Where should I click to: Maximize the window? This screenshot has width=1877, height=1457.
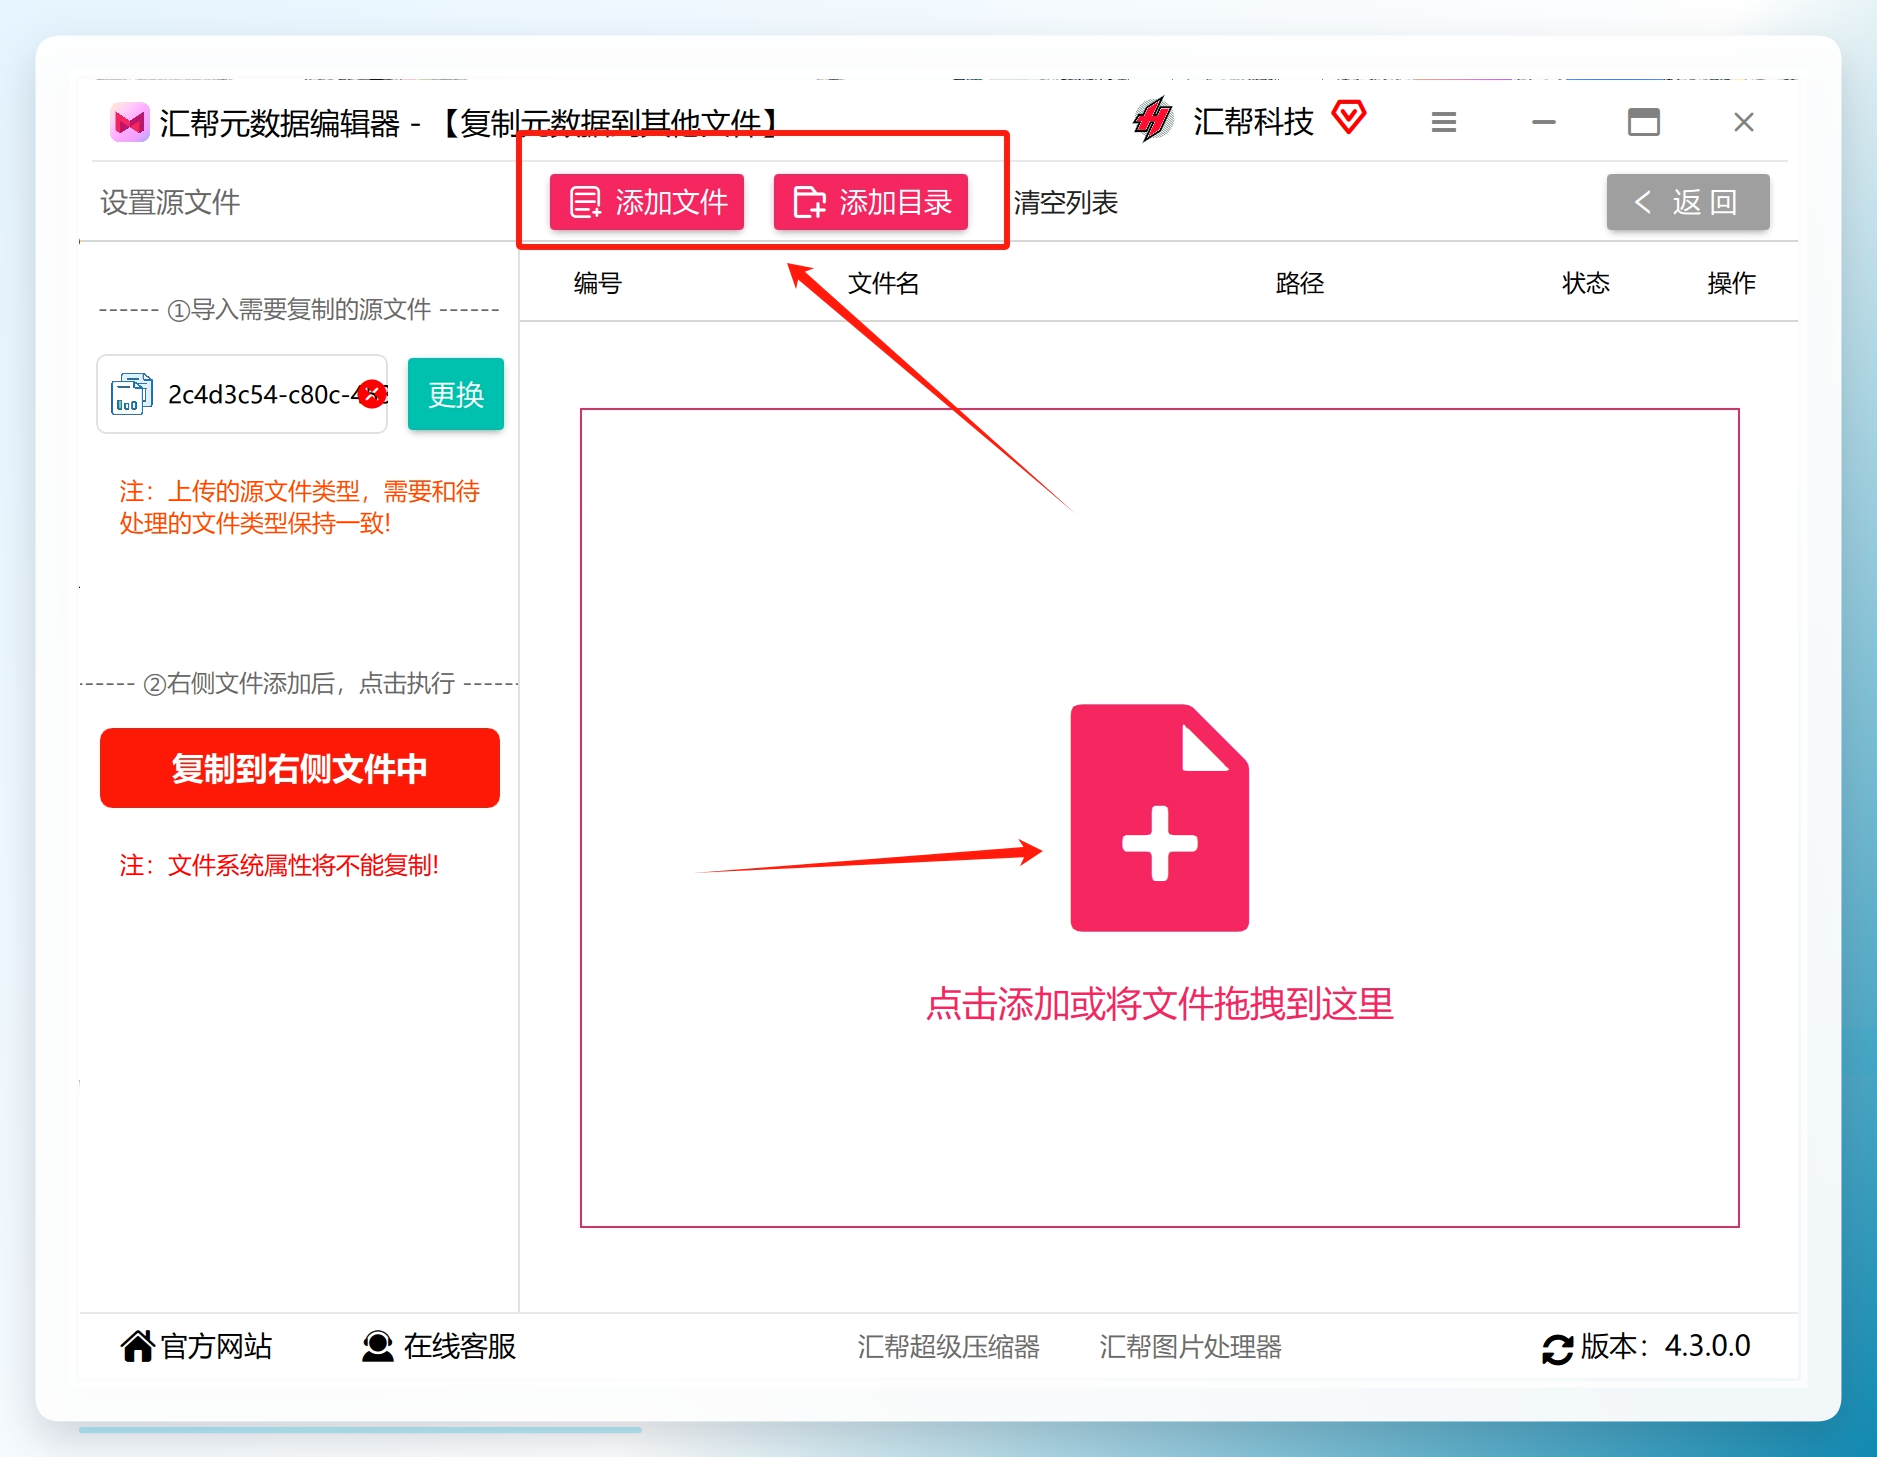click(x=1643, y=122)
